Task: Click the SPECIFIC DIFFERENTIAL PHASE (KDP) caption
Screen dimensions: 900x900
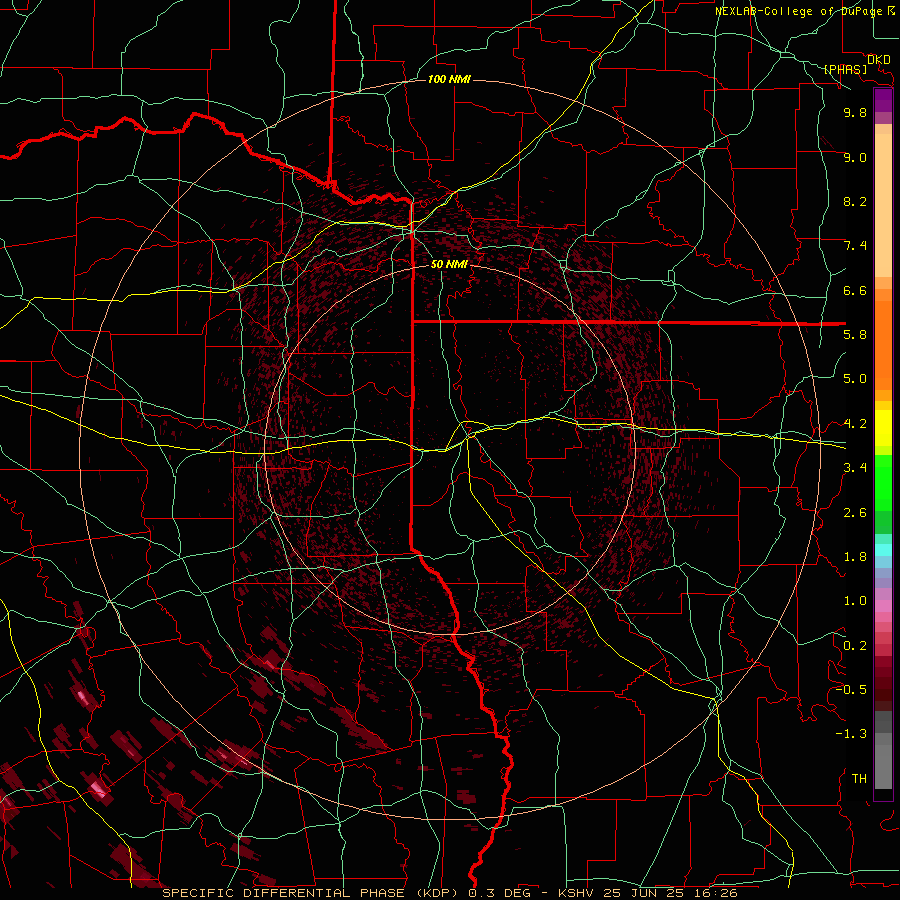Action: [x=312, y=893]
